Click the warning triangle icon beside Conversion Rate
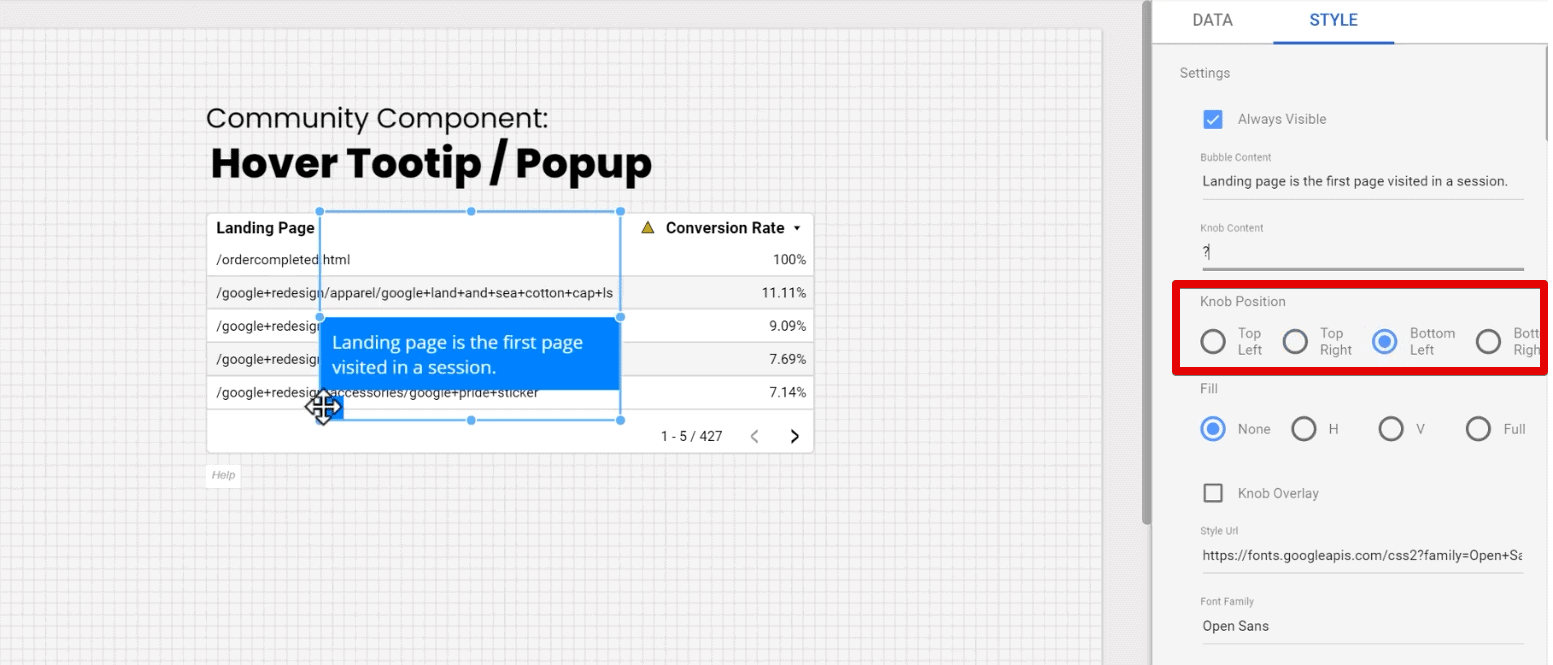The height and width of the screenshot is (665, 1553). pyautogui.click(x=647, y=228)
